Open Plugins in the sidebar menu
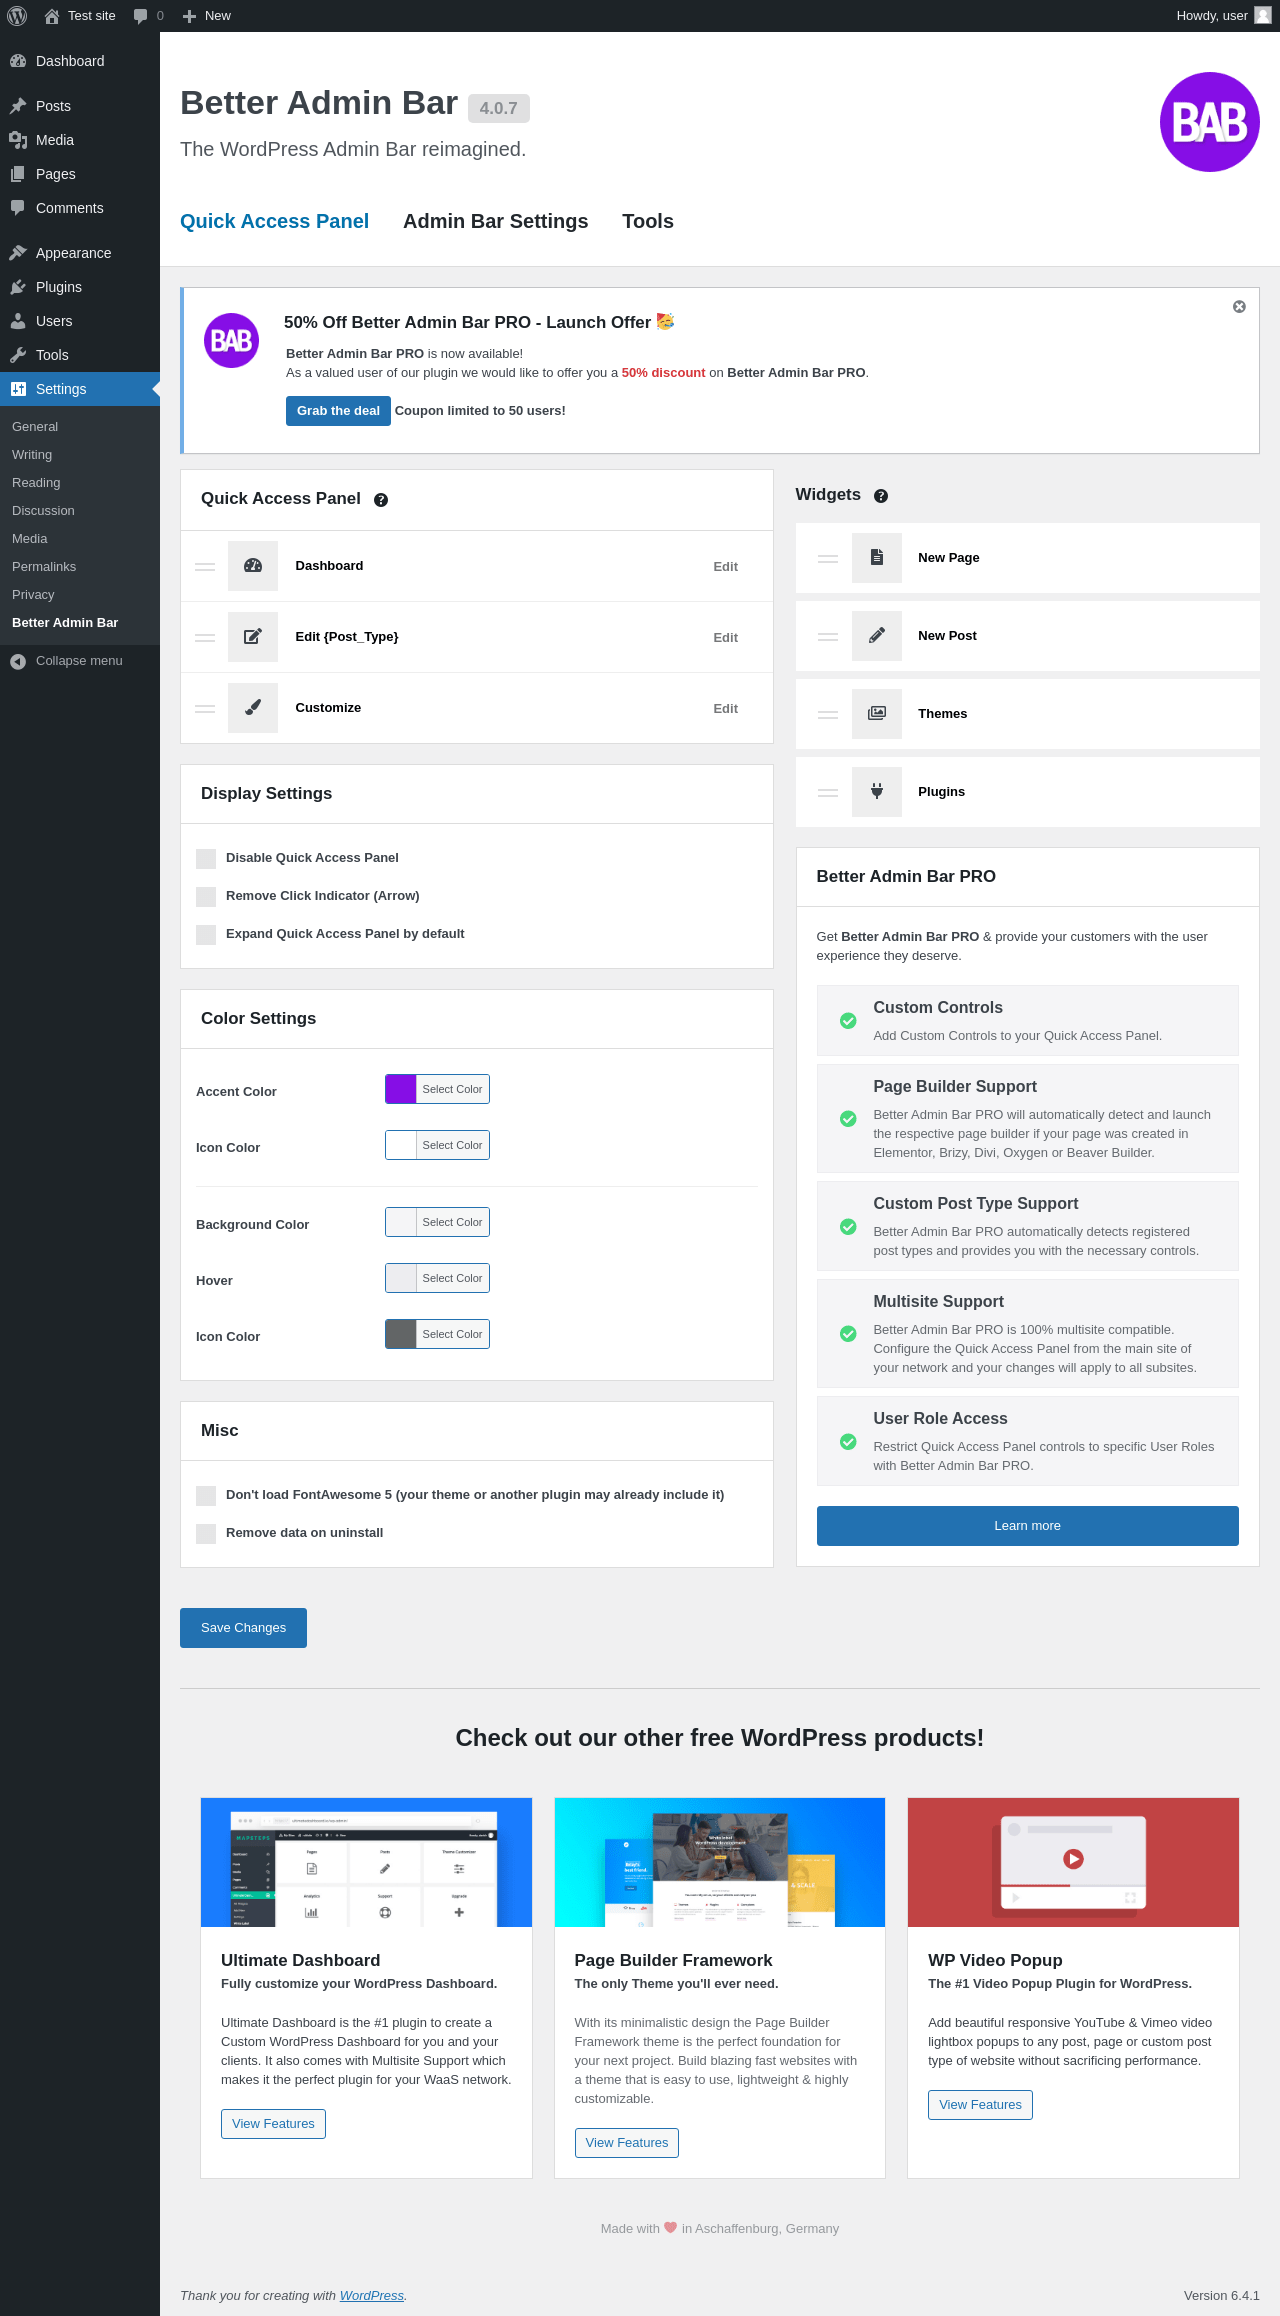This screenshot has width=1280, height=2316. [x=80, y=287]
